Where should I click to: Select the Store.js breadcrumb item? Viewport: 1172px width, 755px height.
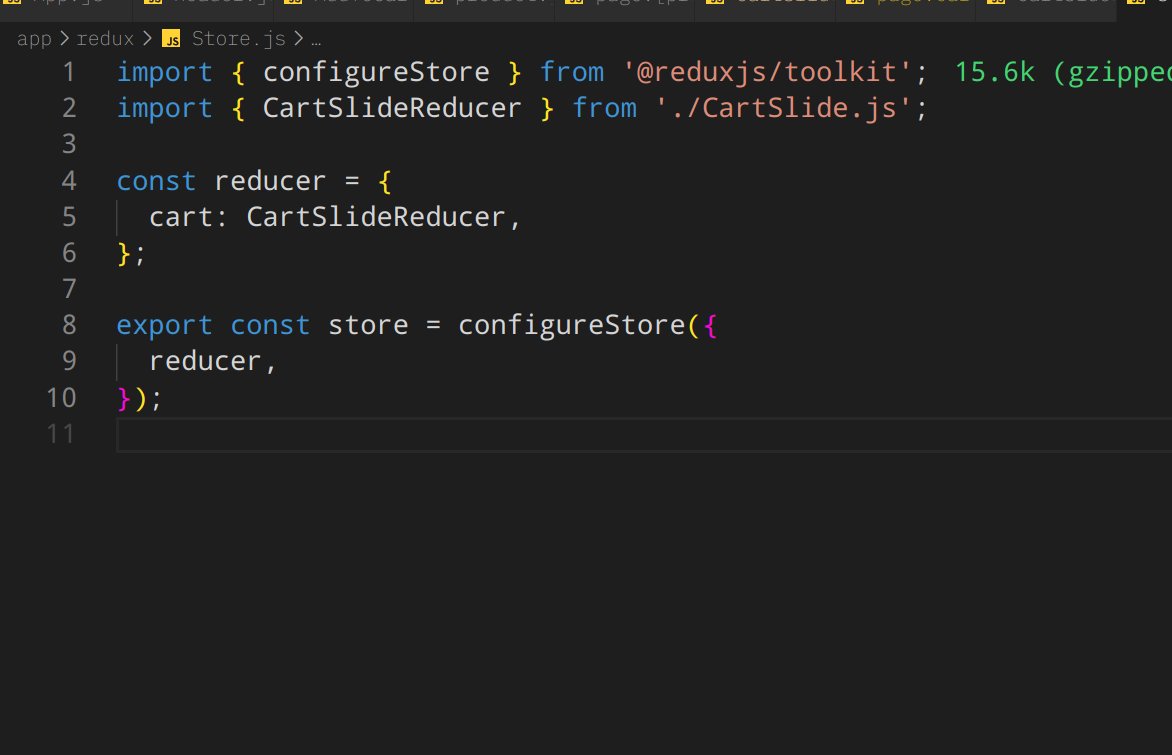[238, 40]
